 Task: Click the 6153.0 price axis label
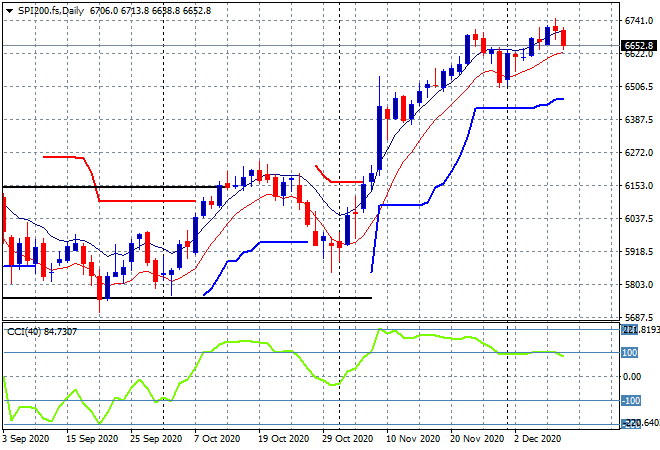639,186
